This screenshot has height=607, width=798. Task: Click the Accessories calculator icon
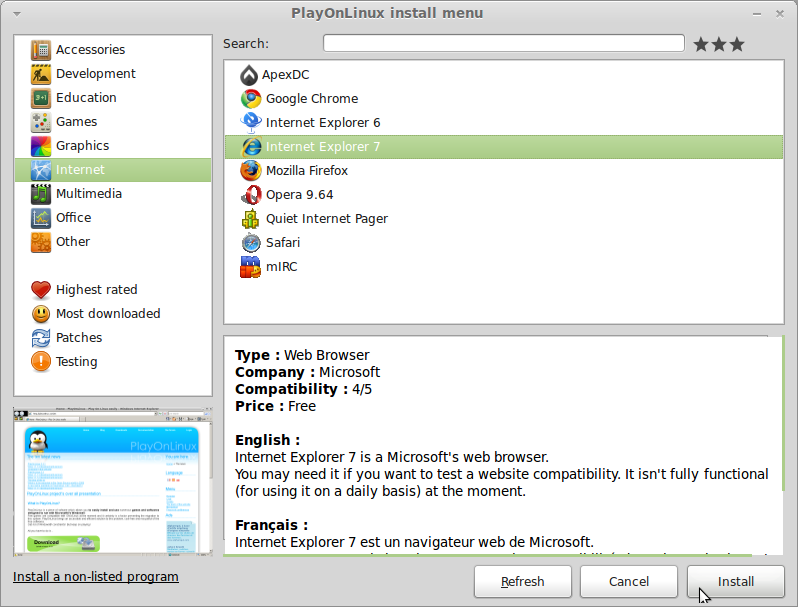coord(41,49)
